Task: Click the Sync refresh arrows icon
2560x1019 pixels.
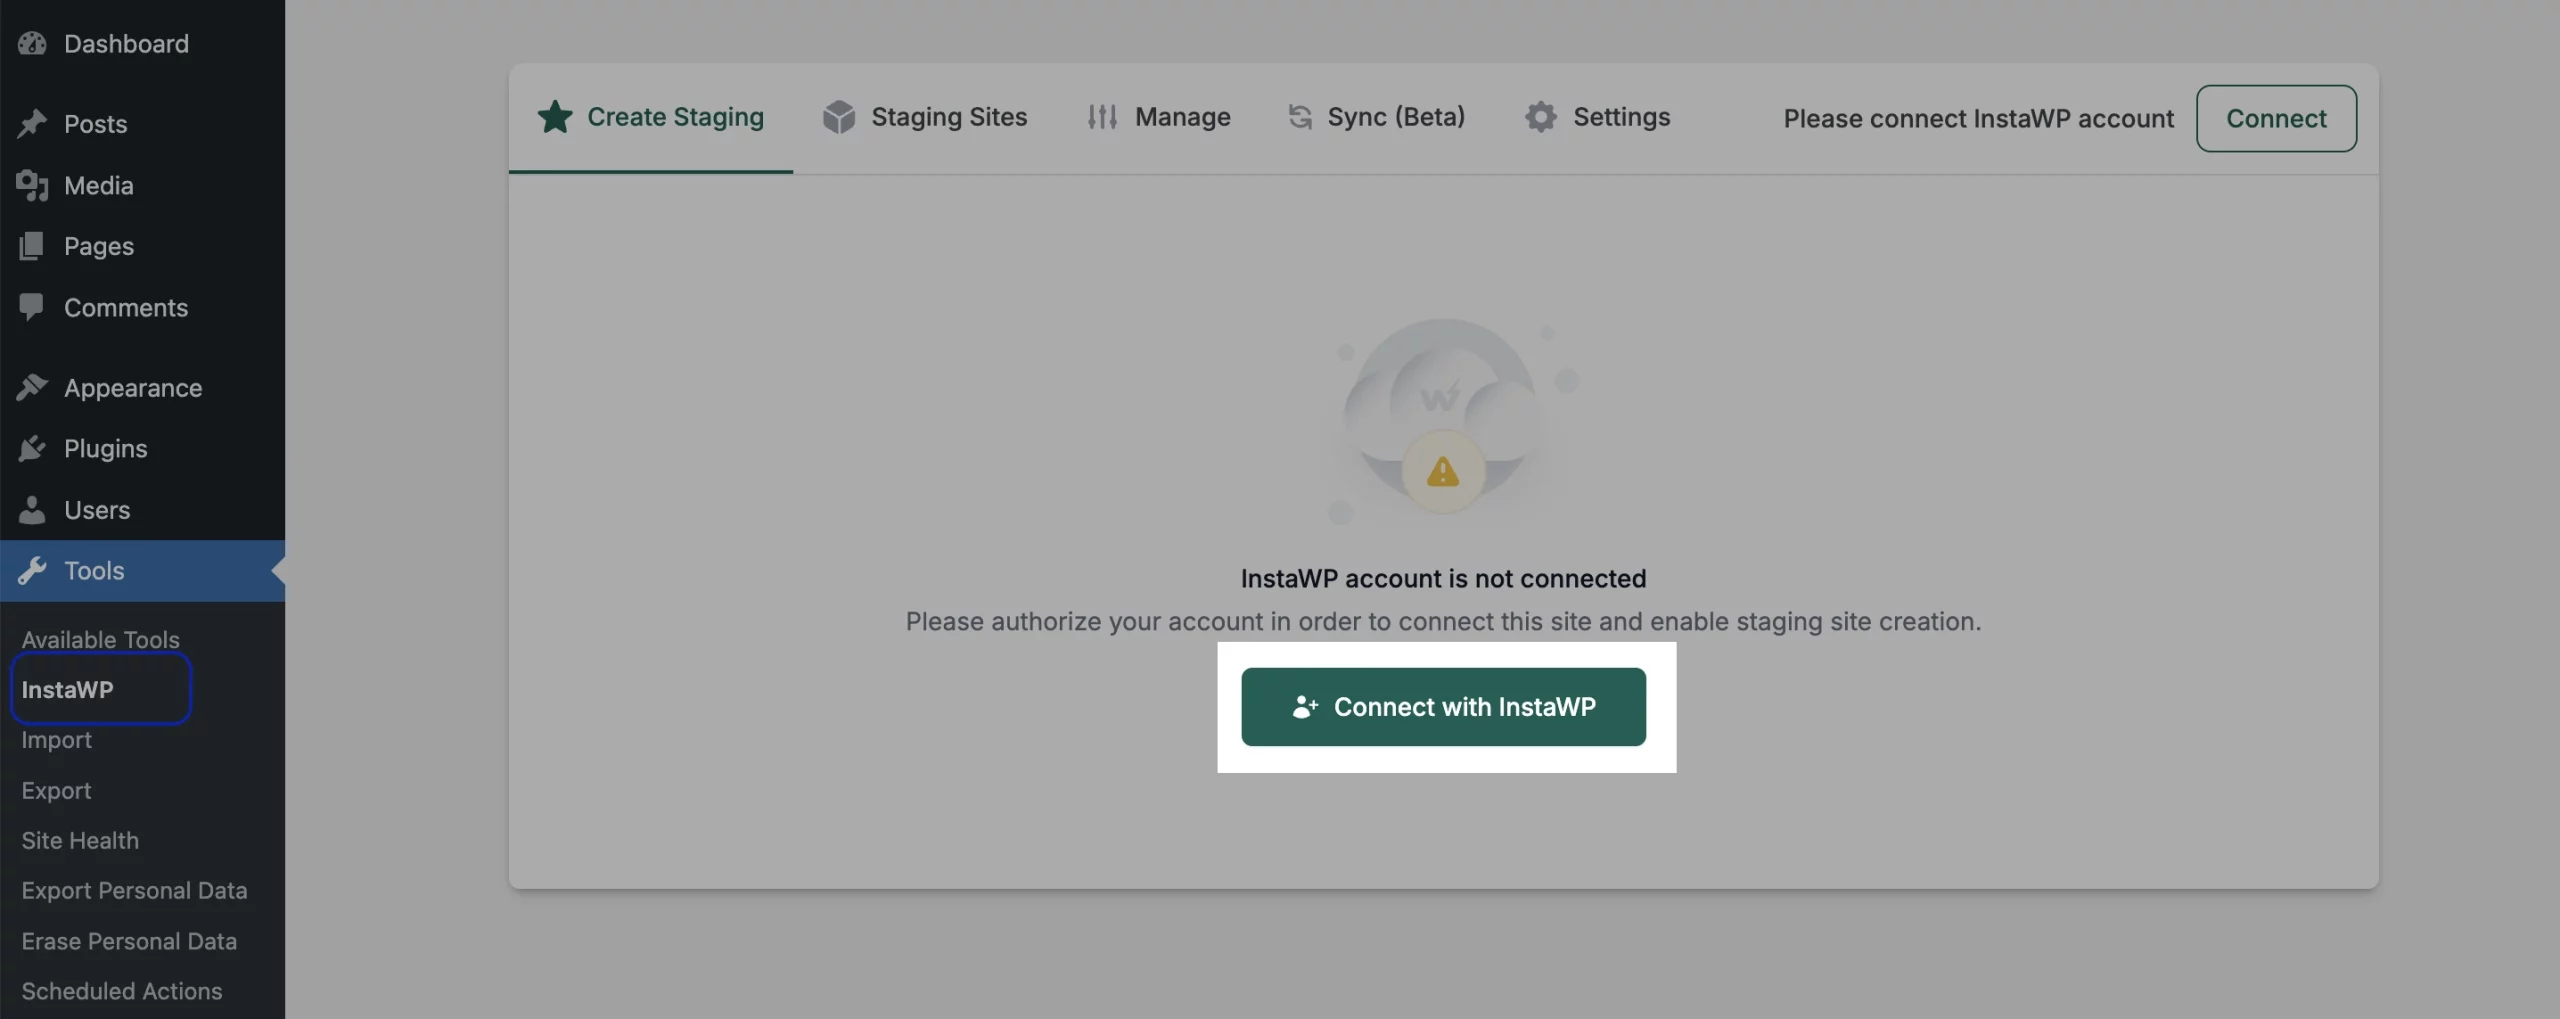Action: click(x=1300, y=117)
